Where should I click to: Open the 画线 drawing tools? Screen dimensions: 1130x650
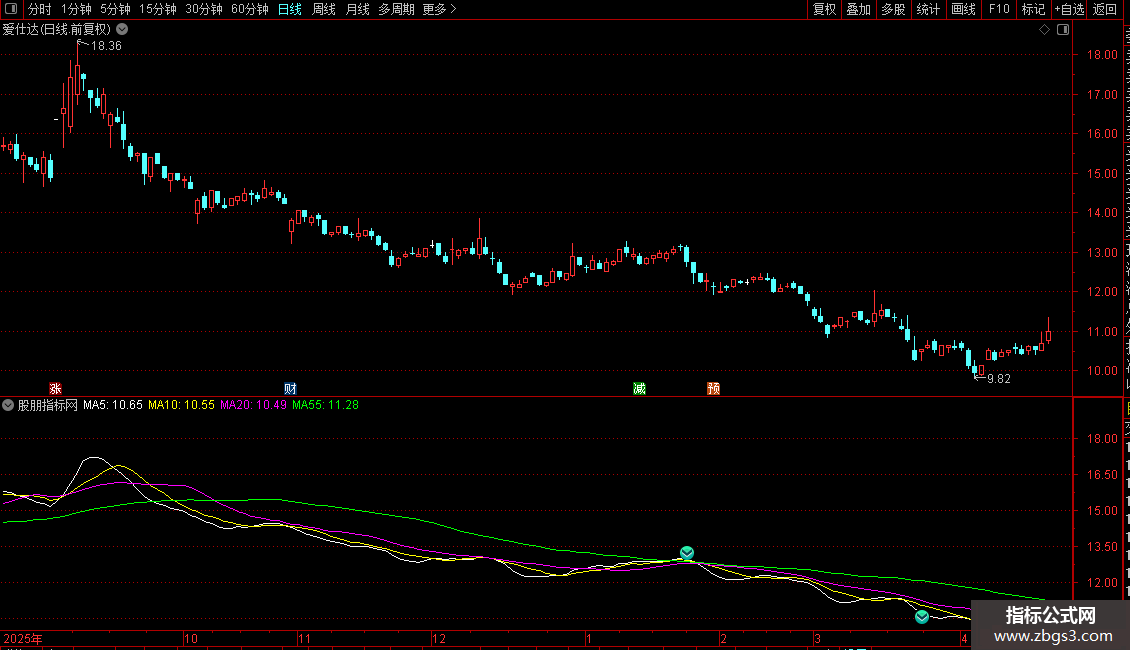click(963, 9)
